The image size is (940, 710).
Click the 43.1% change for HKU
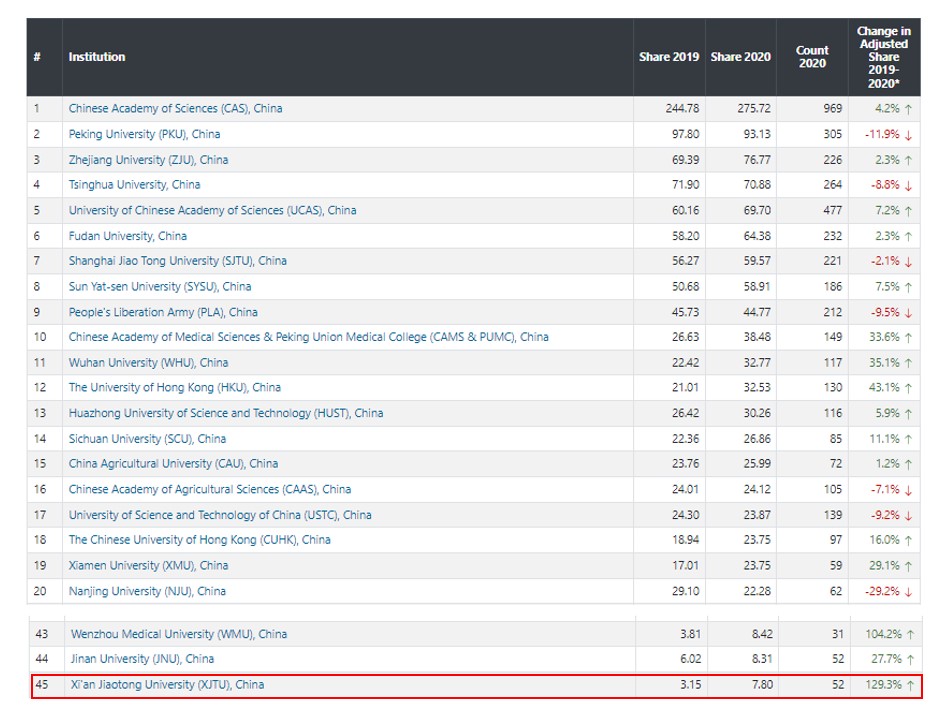pyautogui.click(x=885, y=387)
